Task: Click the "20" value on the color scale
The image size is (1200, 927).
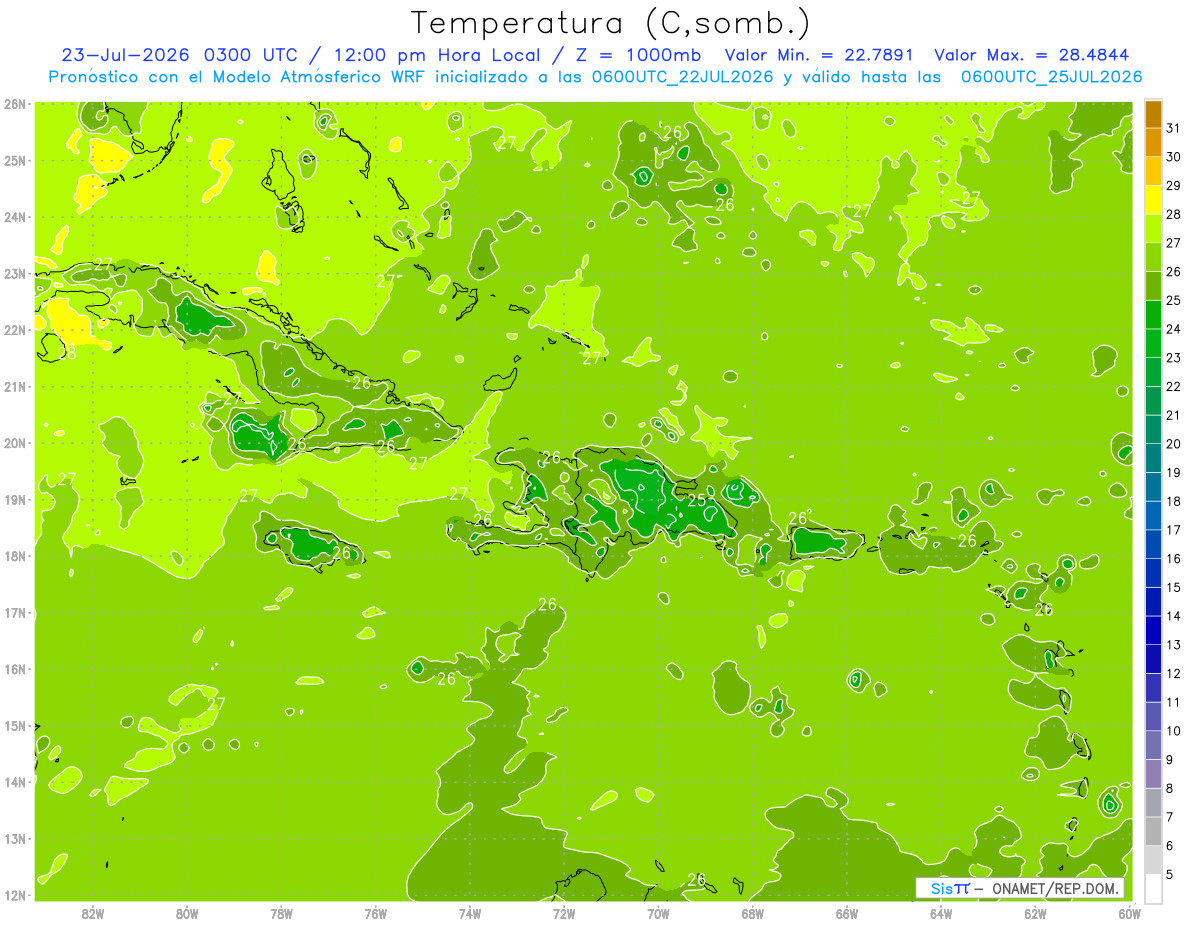Action: click(1174, 444)
